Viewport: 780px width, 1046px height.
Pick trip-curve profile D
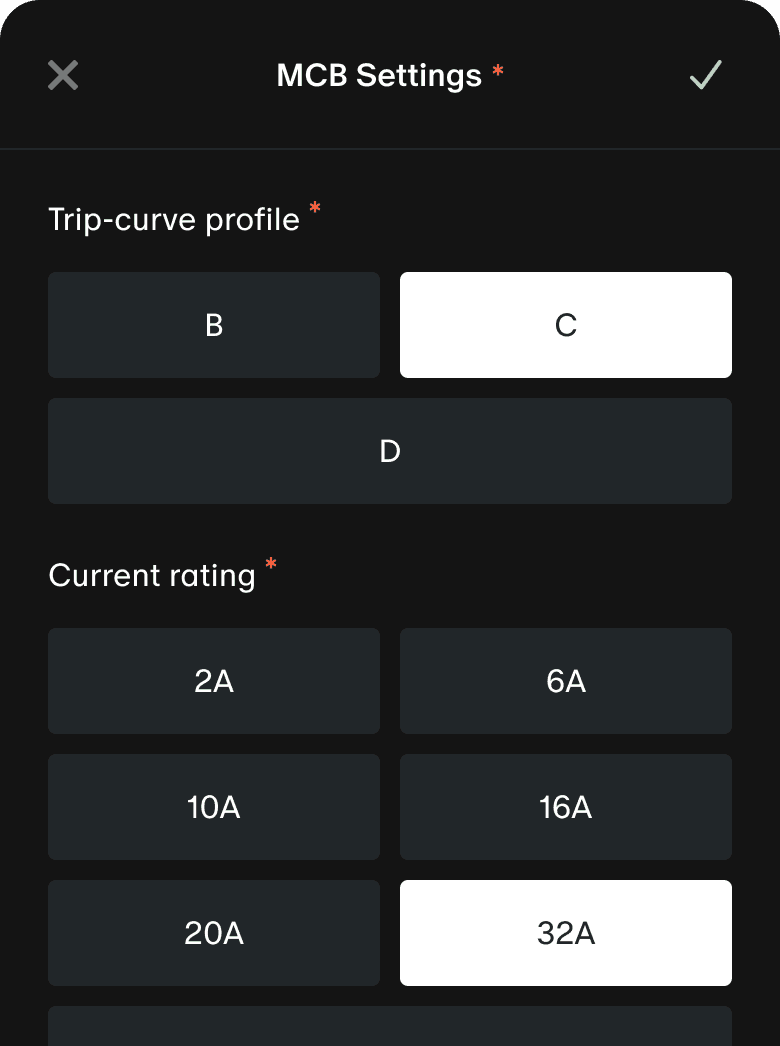(390, 451)
